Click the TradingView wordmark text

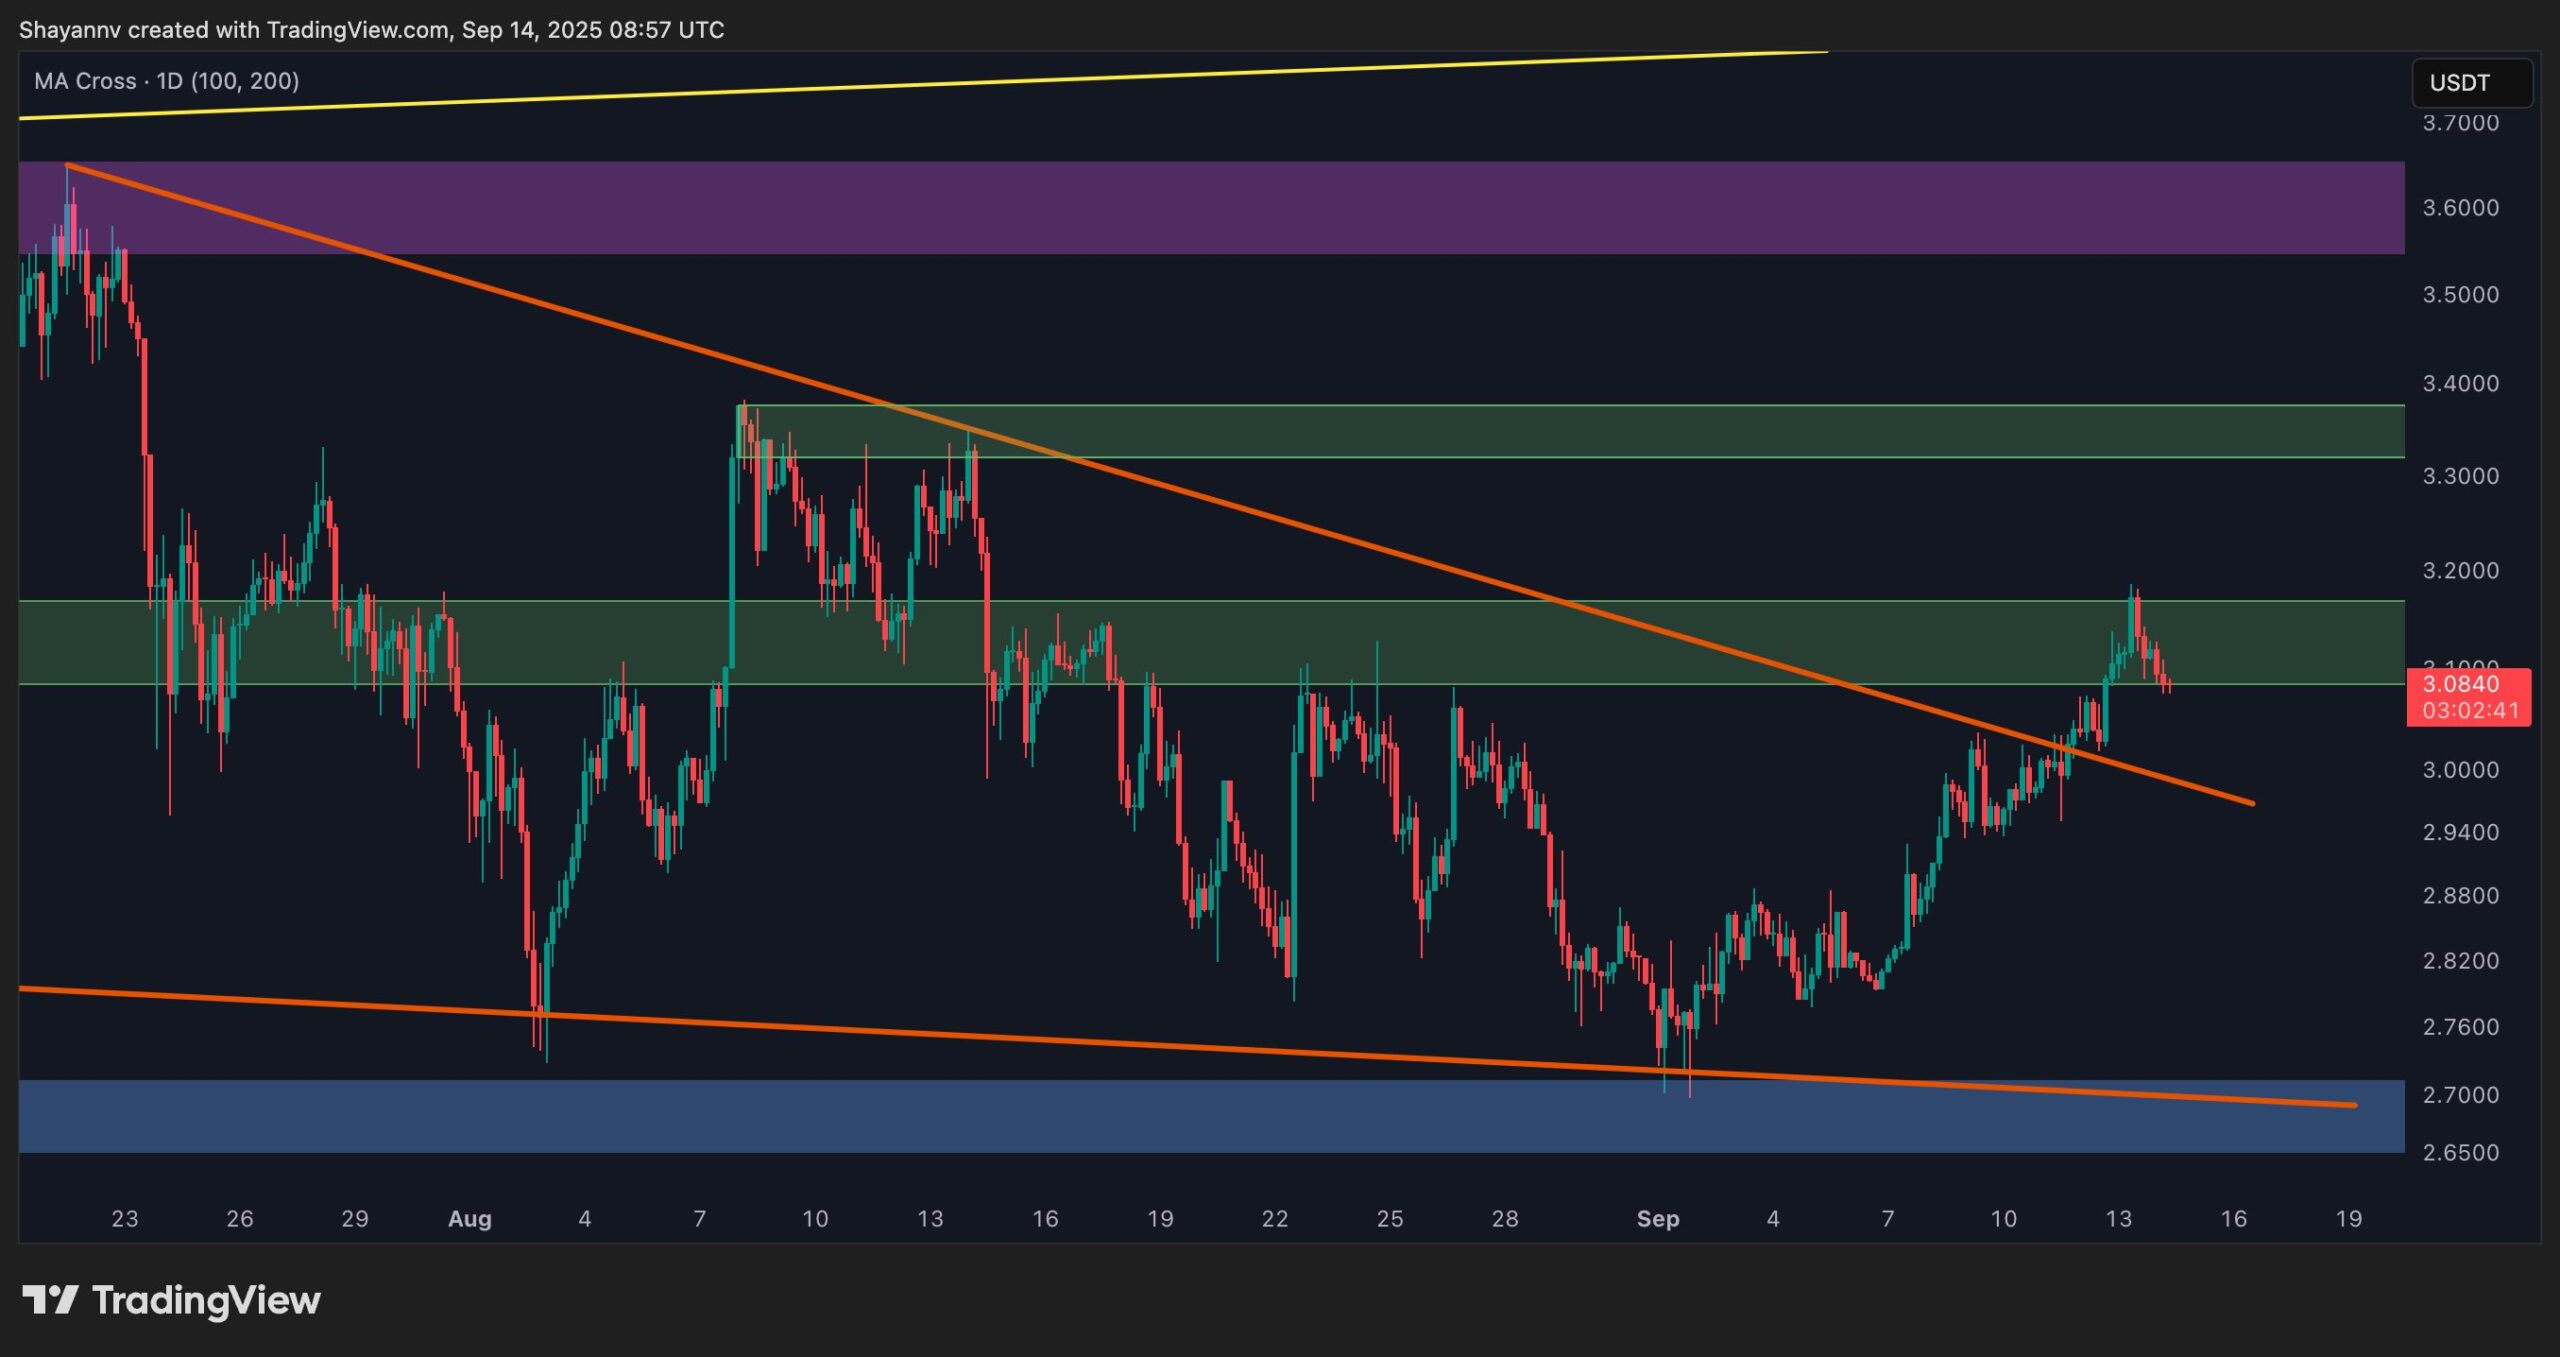(x=206, y=1300)
